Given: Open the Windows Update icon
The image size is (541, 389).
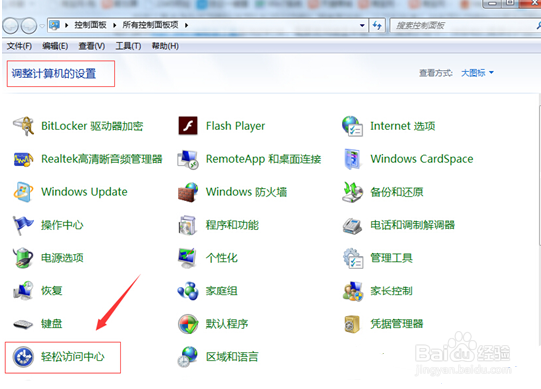Looking at the screenshot, I should pyautogui.click(x=23, y=192).
